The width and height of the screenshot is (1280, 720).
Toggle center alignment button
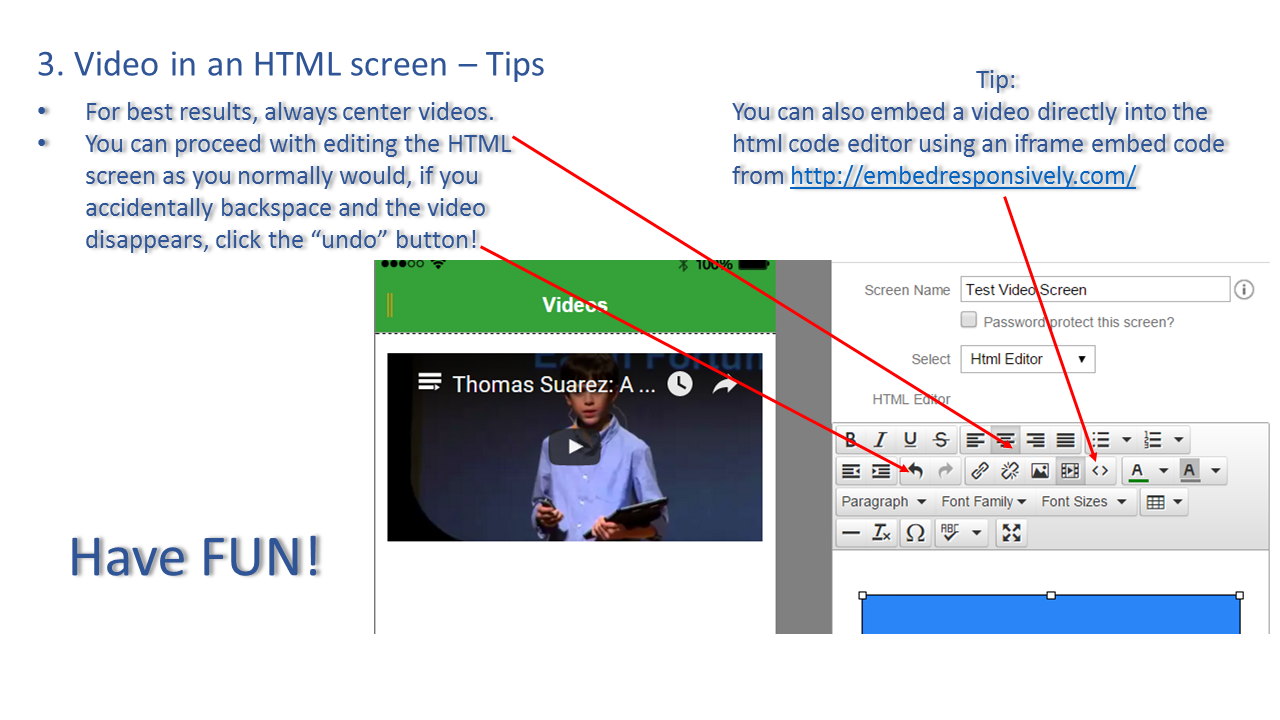(1005, 440)
